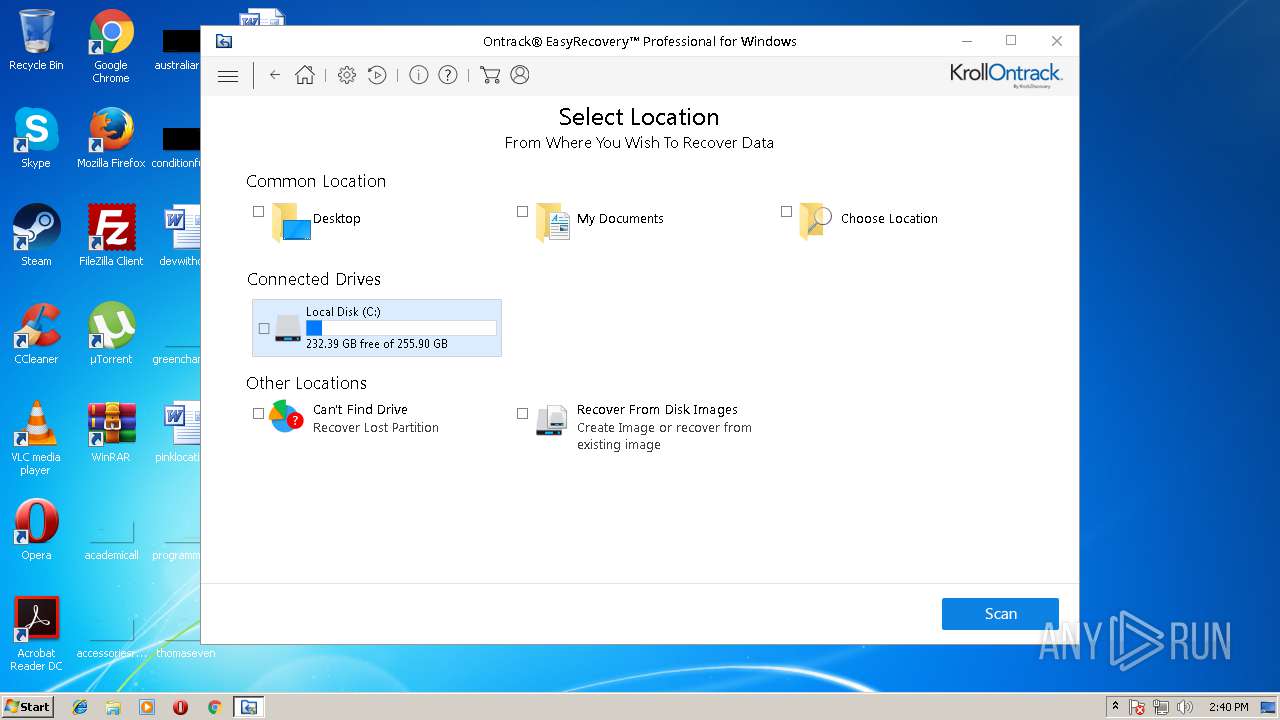Image resolution: width=1280 pixels, height=720 pixels.
Task: Open Opera desktop shortcut
Action: [x=36, y=529]
